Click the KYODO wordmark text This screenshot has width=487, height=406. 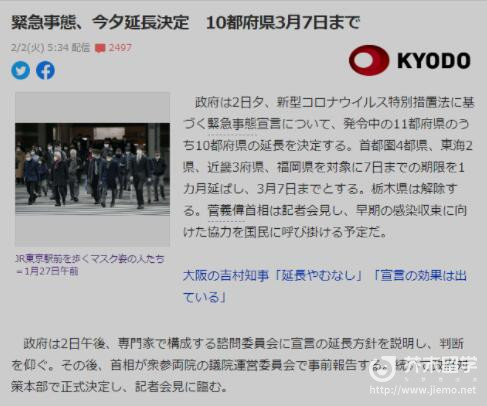pos(434,61)
